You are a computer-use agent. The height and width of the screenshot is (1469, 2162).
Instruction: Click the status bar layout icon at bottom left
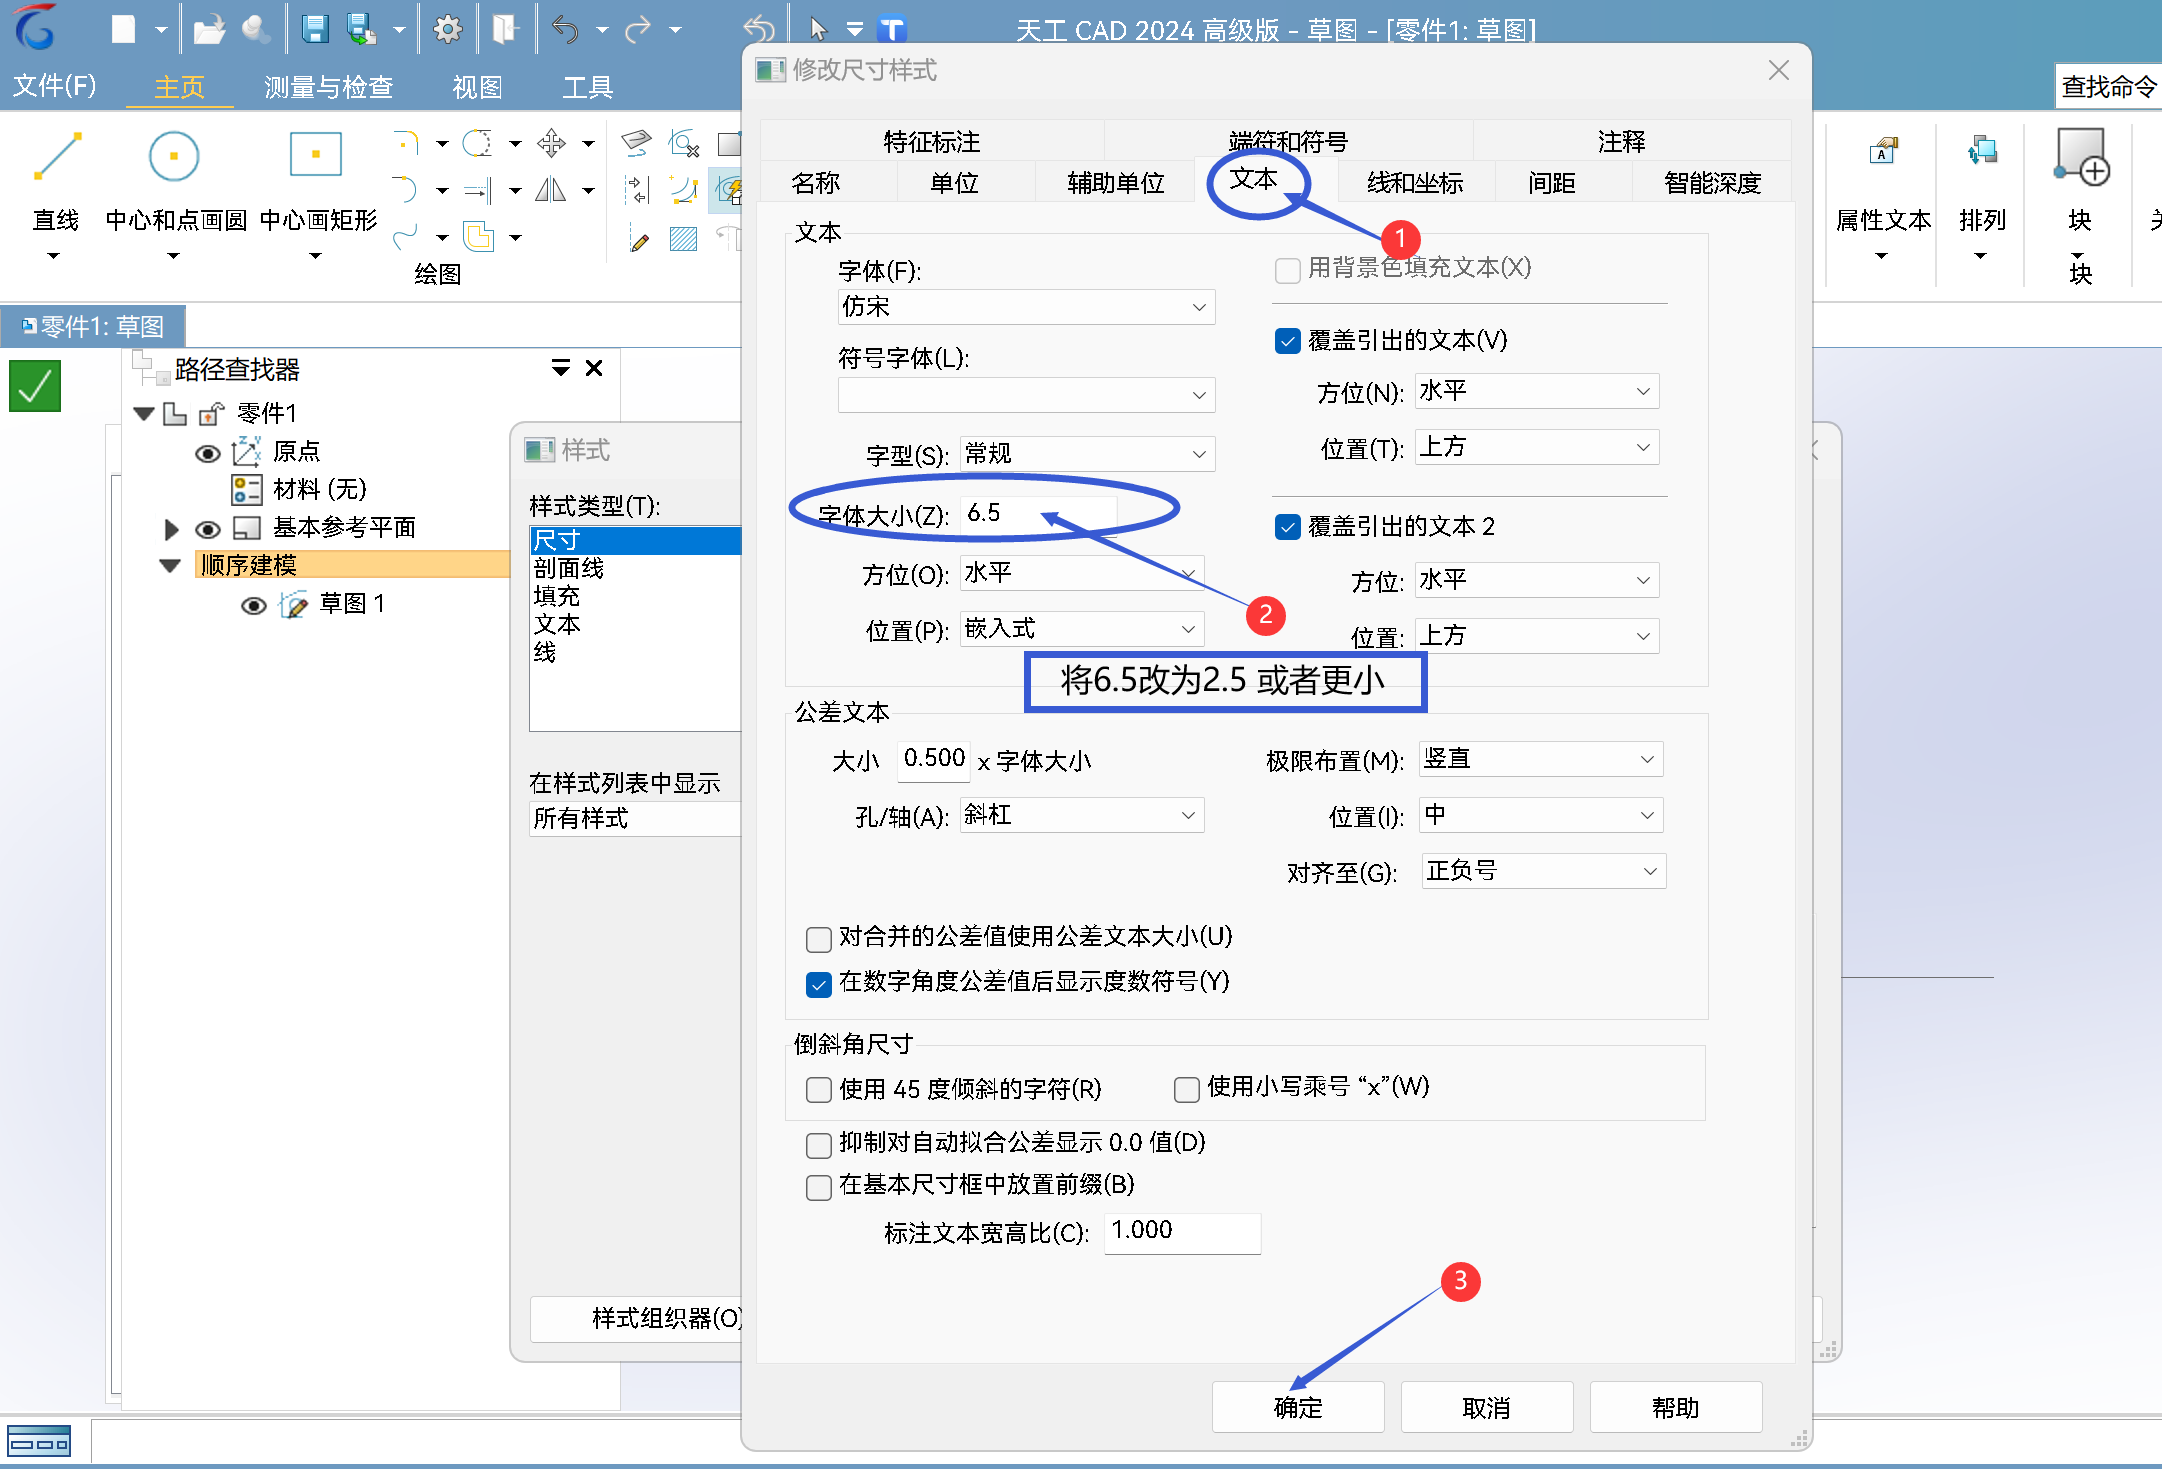[39, 1443]
